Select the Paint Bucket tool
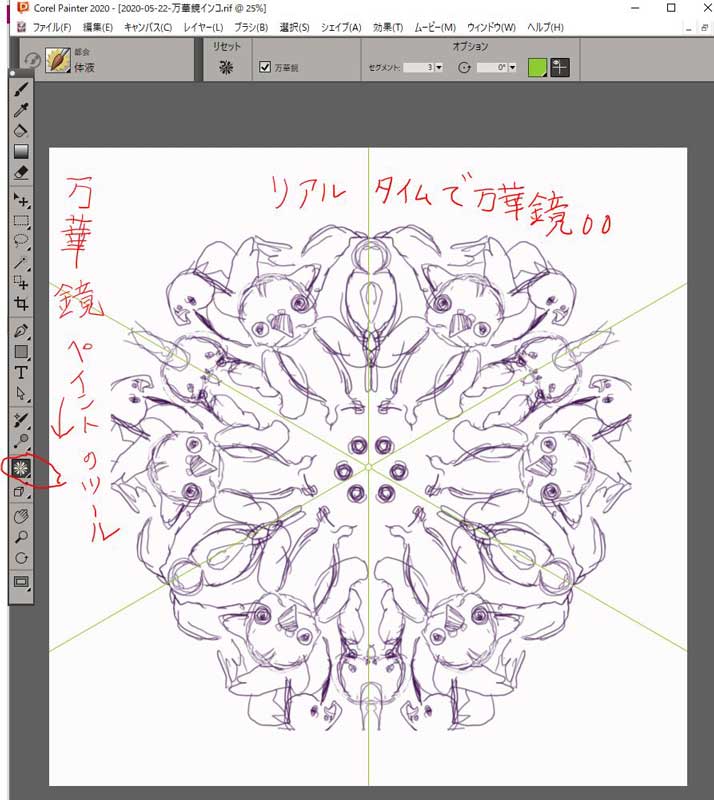This screenshot has height=800, width=714. (20, 131)
